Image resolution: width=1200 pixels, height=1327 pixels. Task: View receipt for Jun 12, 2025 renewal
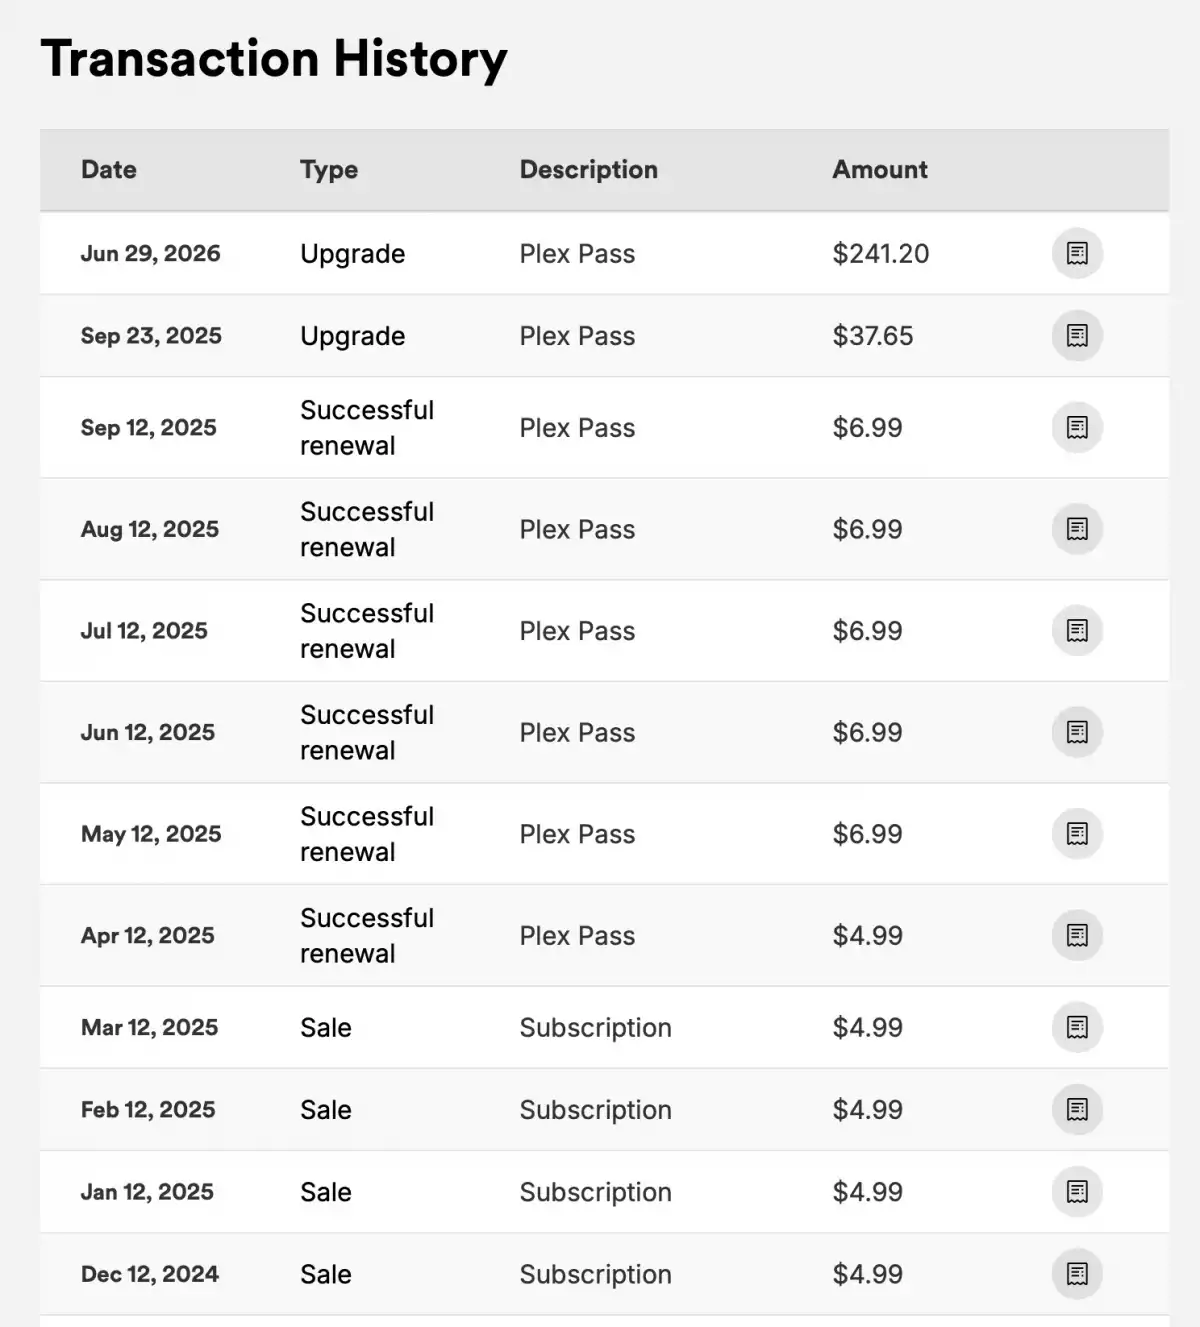click(1077, 732)
